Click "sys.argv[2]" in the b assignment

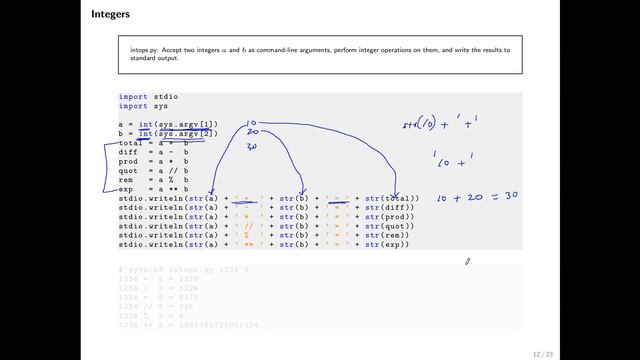point(185,134)
